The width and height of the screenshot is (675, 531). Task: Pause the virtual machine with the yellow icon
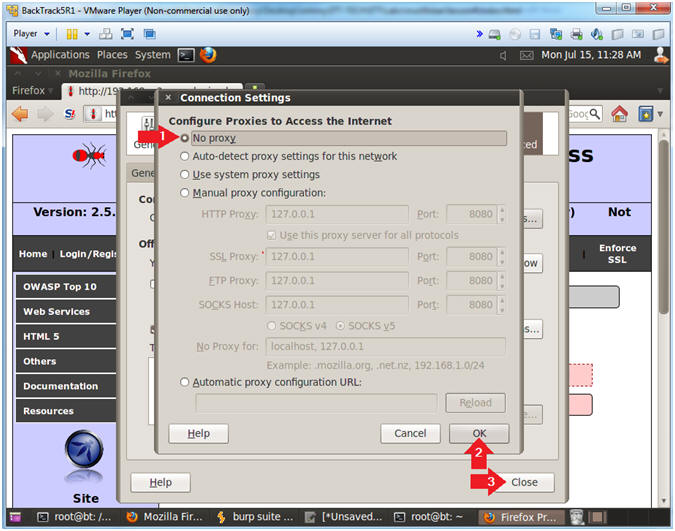pyautogui.click(x=72, y=34)
